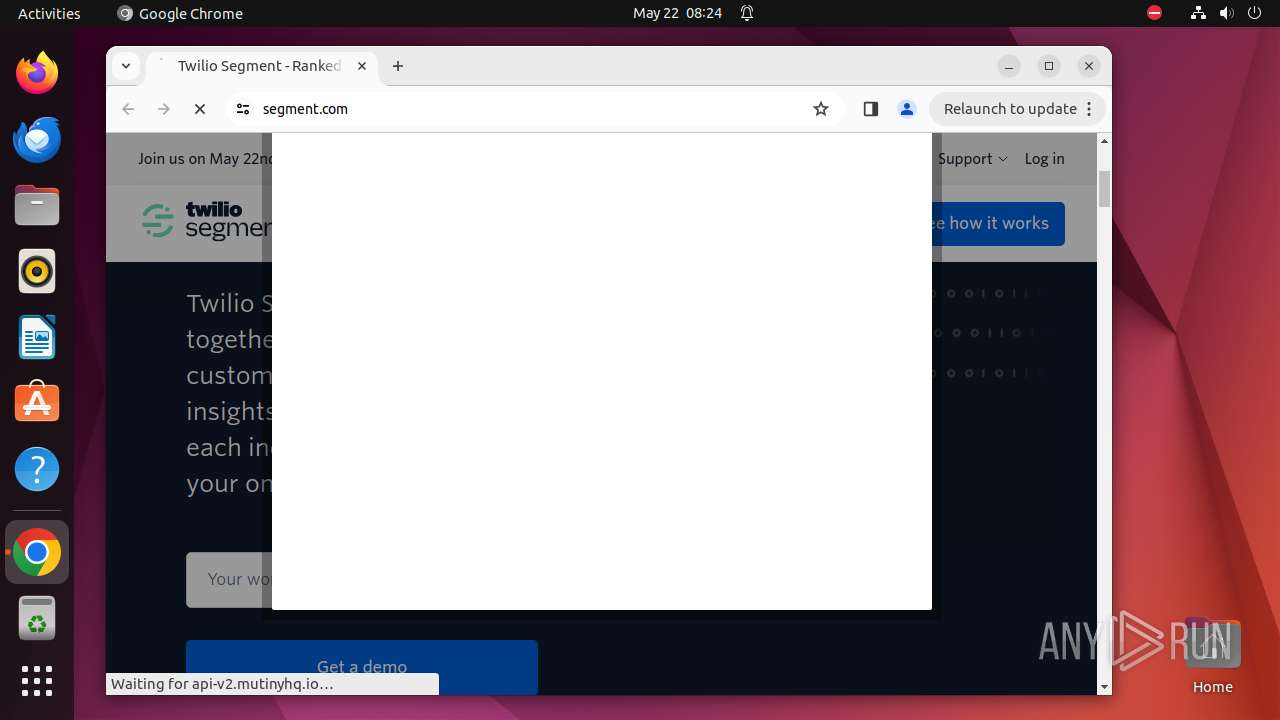Viewport: 1280px width, 720px height.
Task: Open the Help dock icon
Action: coord(37,469)
